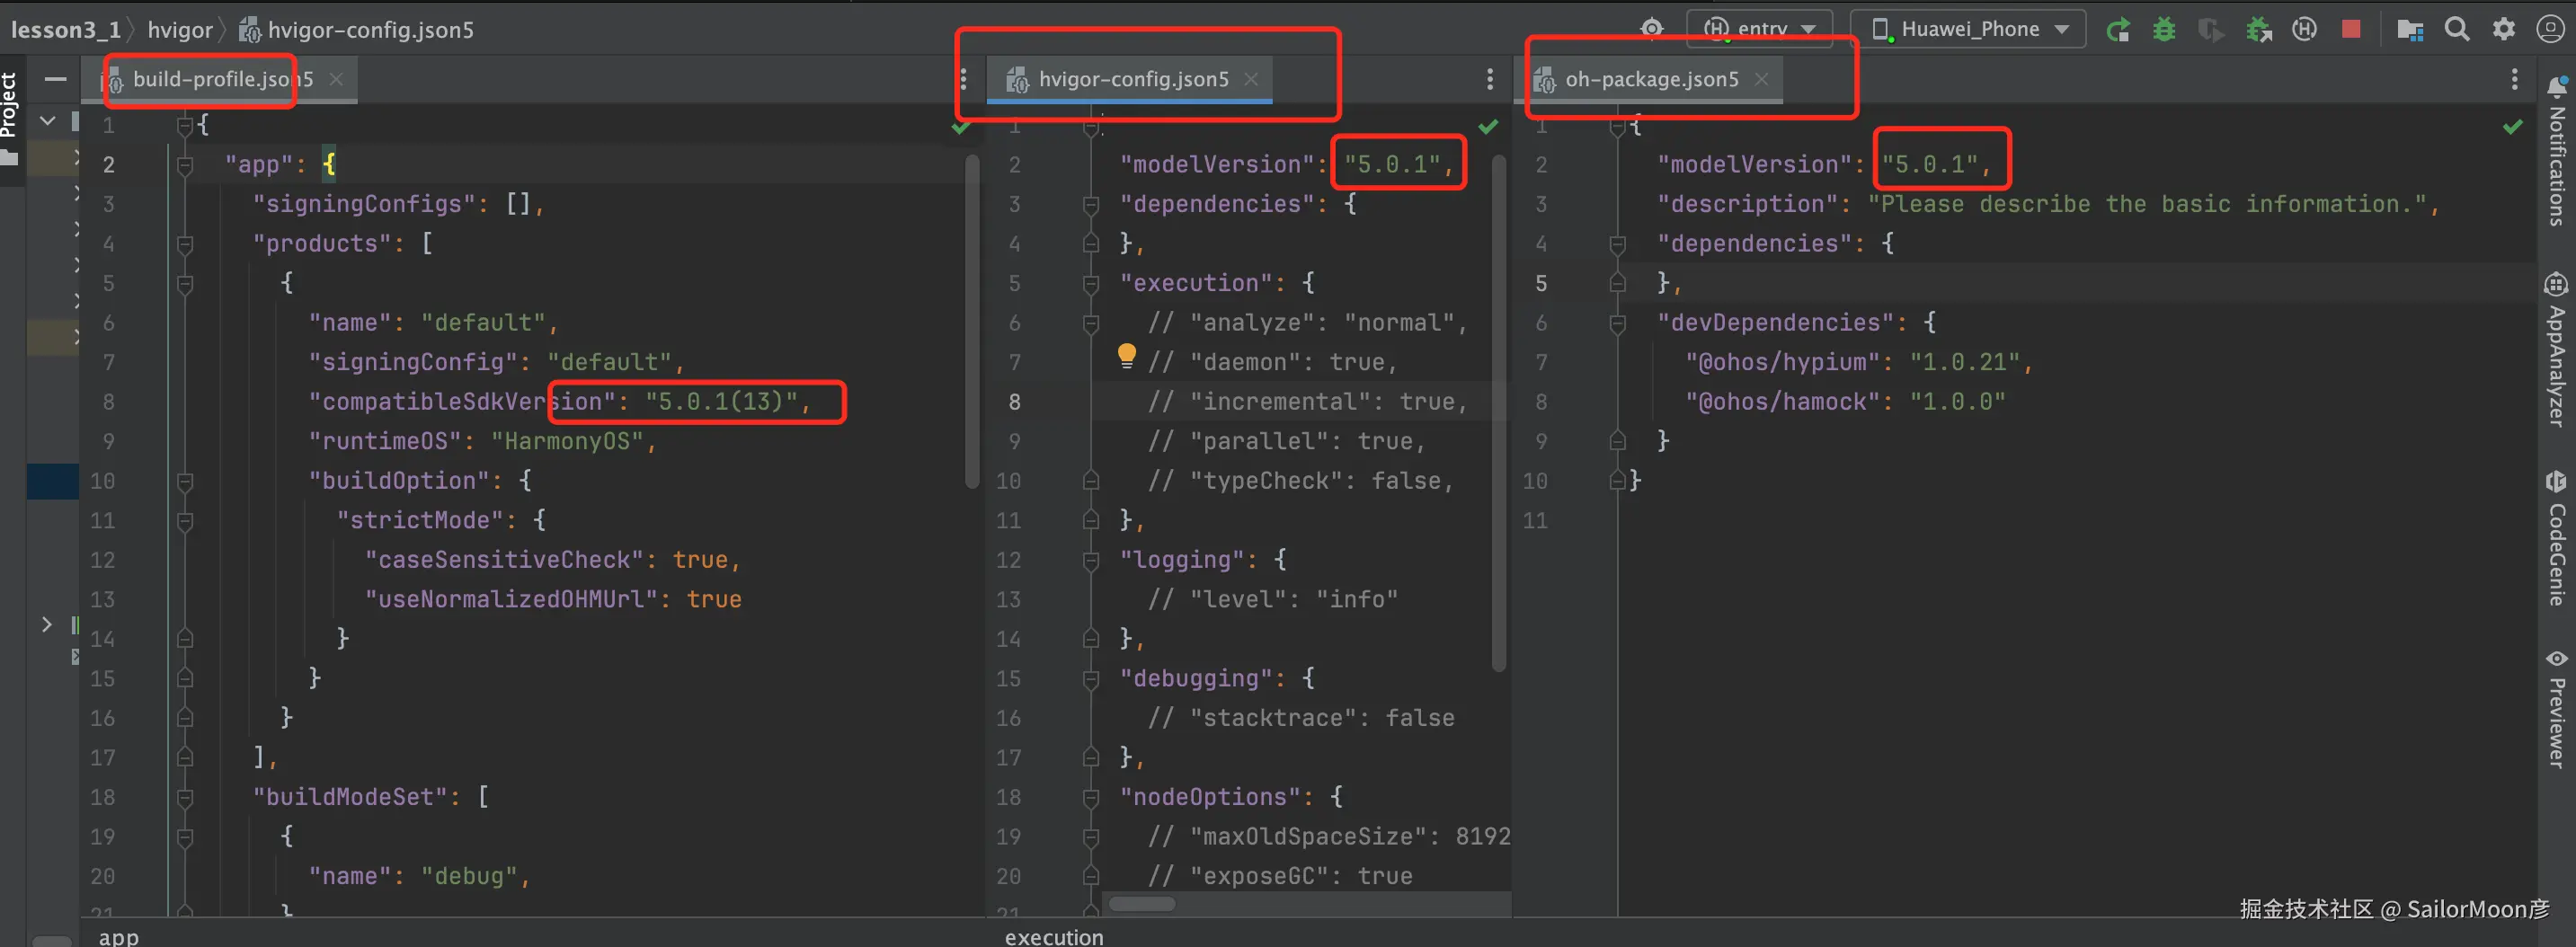Click the "app" structure breadcrumb at bottom
Screen dimensions: 2576x947
click(x=119, y=936)
